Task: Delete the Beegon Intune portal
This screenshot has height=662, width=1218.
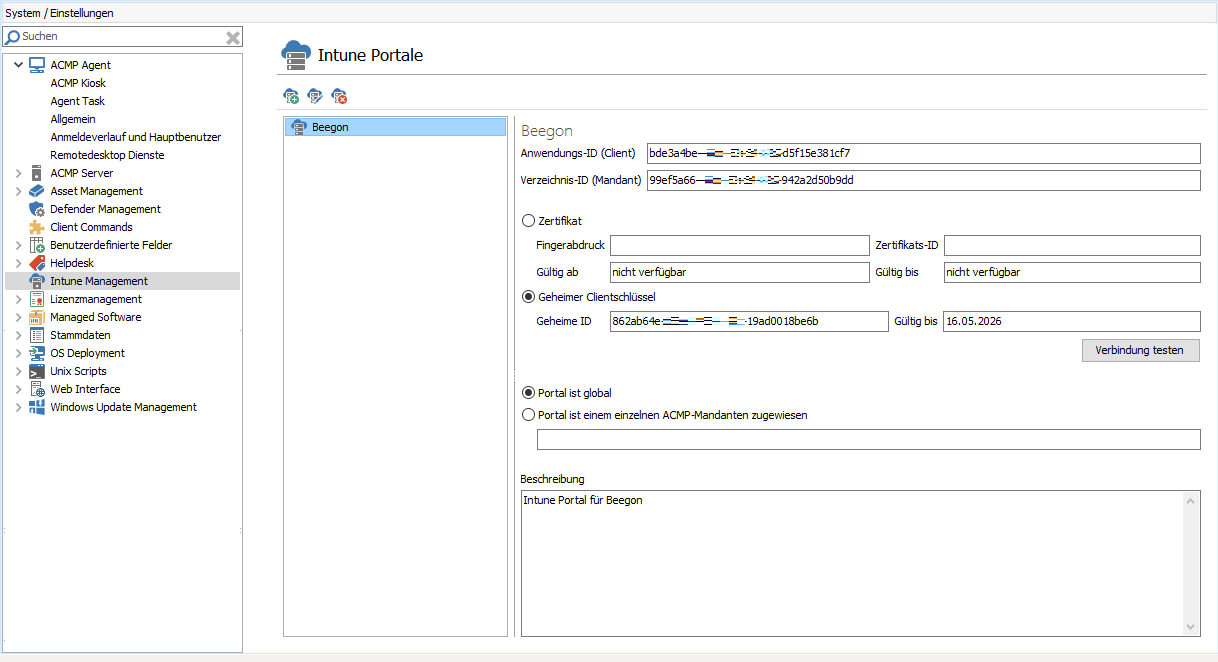Action: (339, 96)
